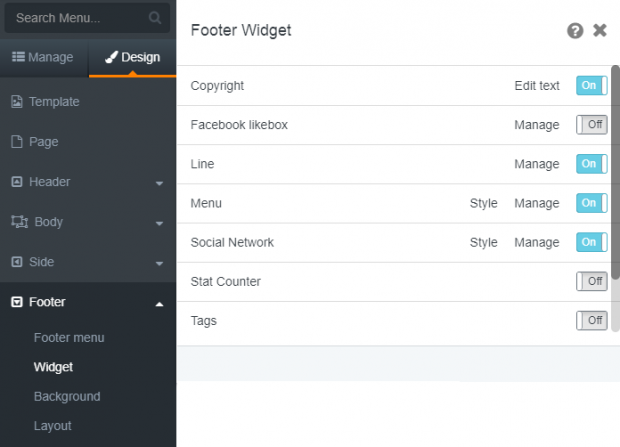Collapse the Footer section arrow

coord(159,304)
